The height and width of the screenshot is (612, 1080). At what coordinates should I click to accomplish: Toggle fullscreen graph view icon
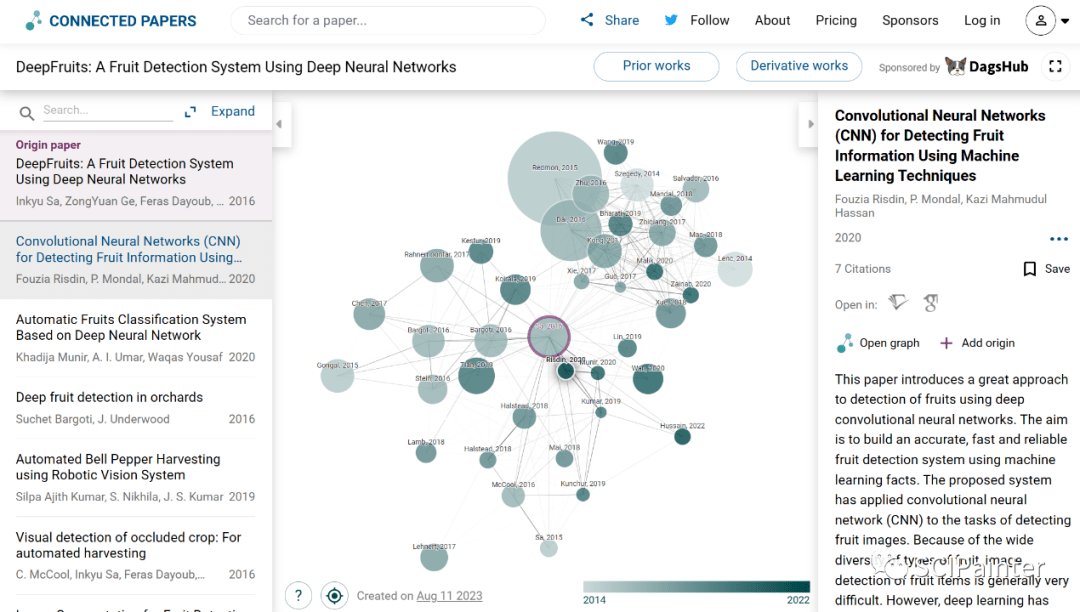tap(1055, 66)
